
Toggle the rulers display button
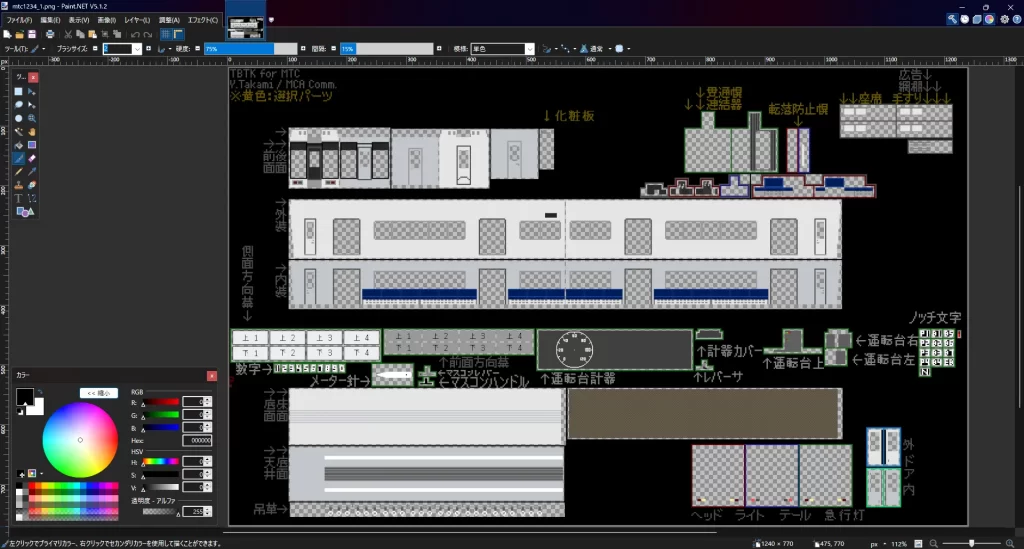[179, 34]
